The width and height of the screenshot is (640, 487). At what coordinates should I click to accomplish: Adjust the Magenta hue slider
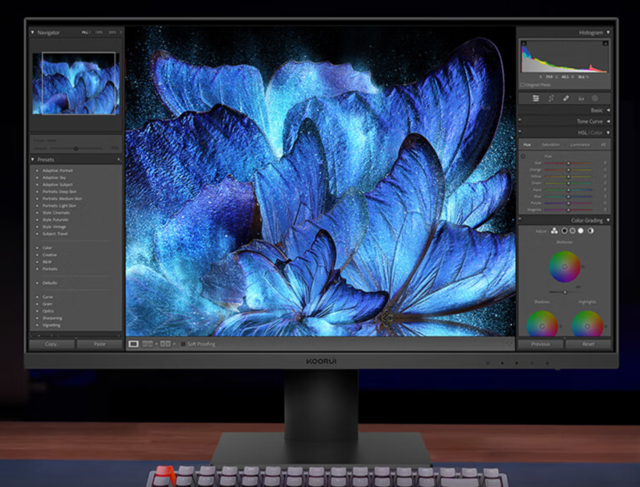[x=568, y=210]
